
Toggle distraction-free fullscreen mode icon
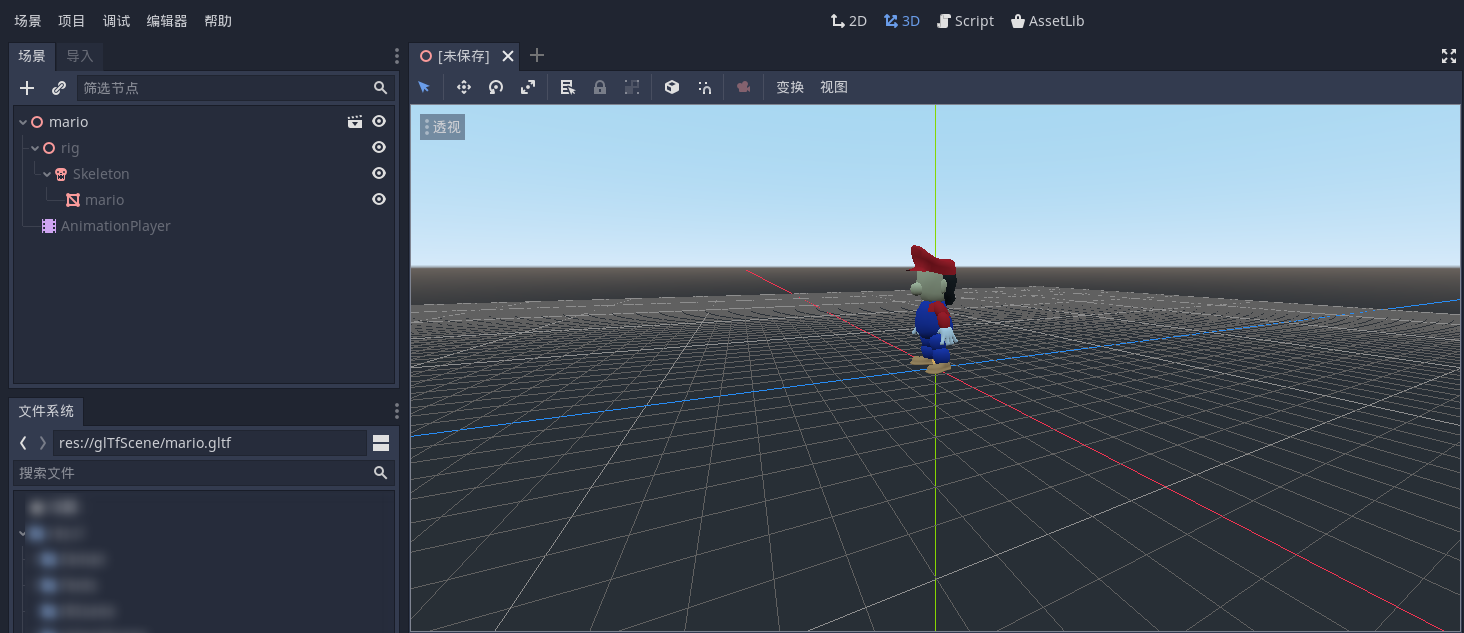pos(1448,56)
